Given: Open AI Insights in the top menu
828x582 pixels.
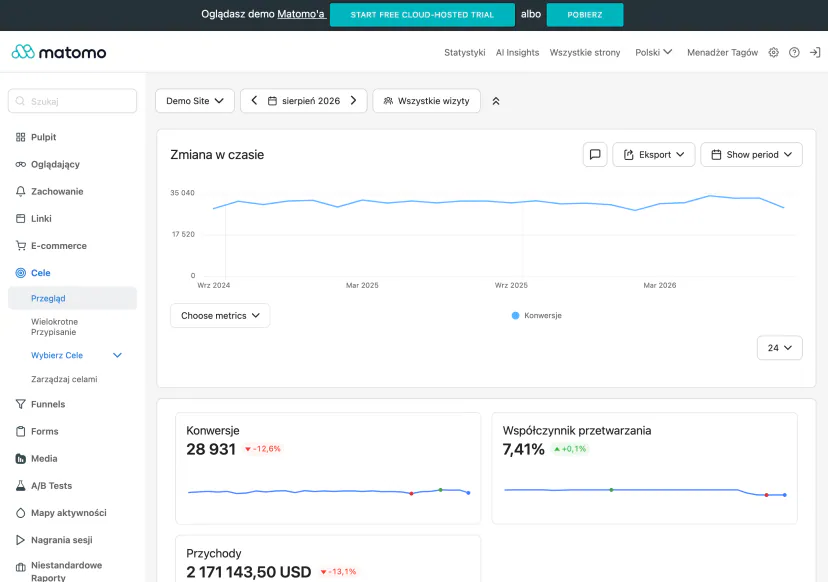Looking at the screenshot, I should 518,52.
